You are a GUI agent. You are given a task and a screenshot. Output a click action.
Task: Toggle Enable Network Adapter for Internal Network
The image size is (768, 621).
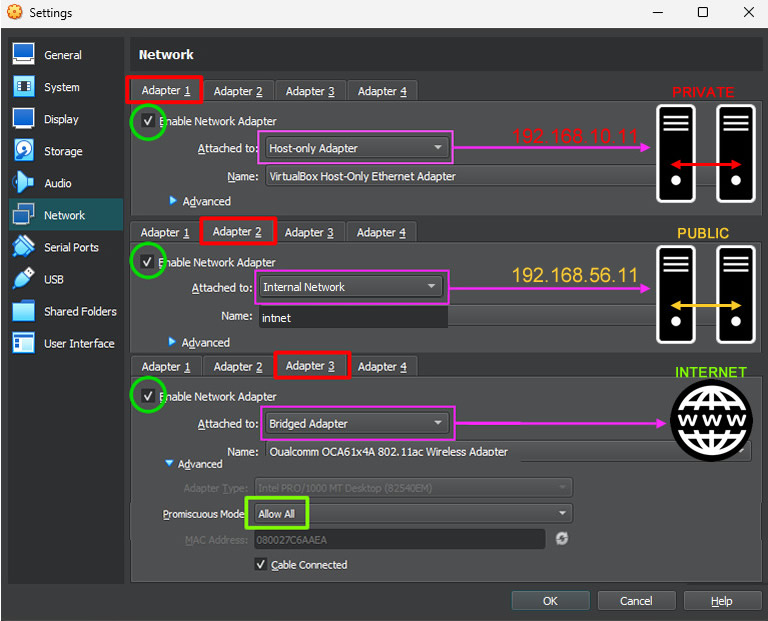click(x=147, y=262)
